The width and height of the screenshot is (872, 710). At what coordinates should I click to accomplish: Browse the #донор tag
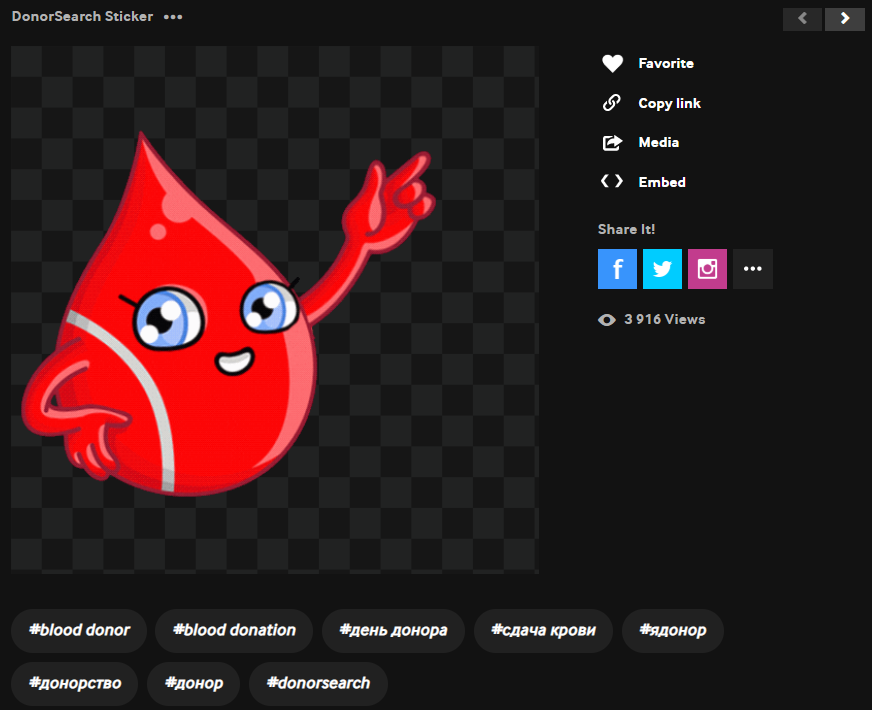point(194,684)
